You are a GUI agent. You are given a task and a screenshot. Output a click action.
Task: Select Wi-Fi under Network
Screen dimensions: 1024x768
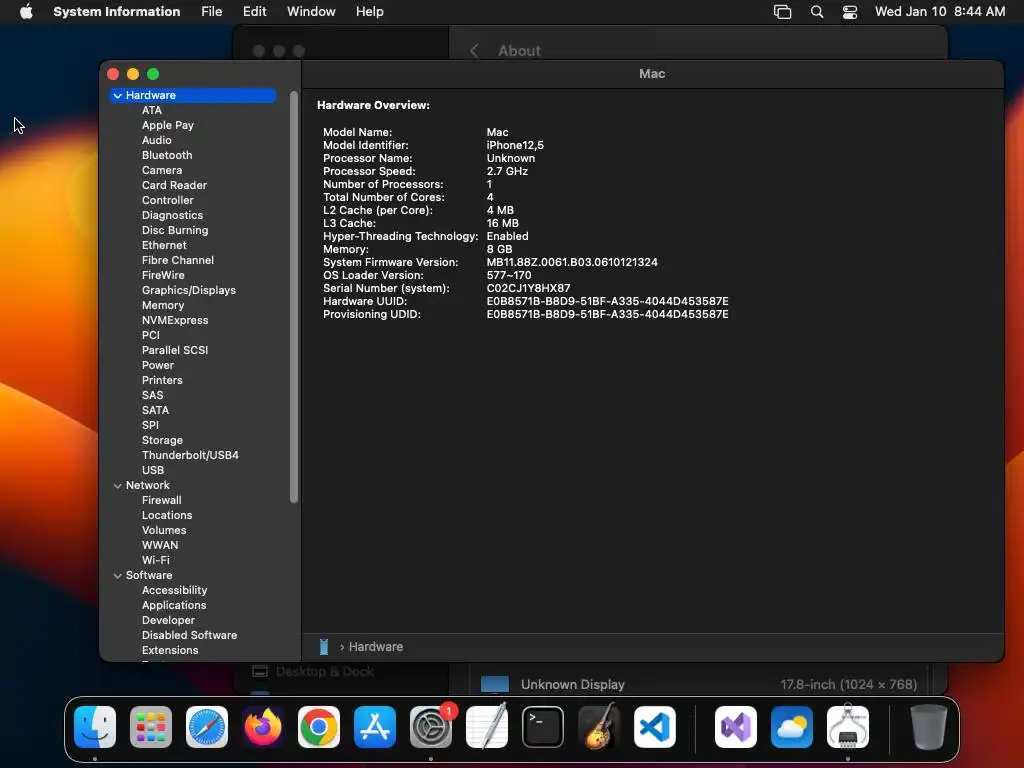pyautogui.click(x=155, y=560)
